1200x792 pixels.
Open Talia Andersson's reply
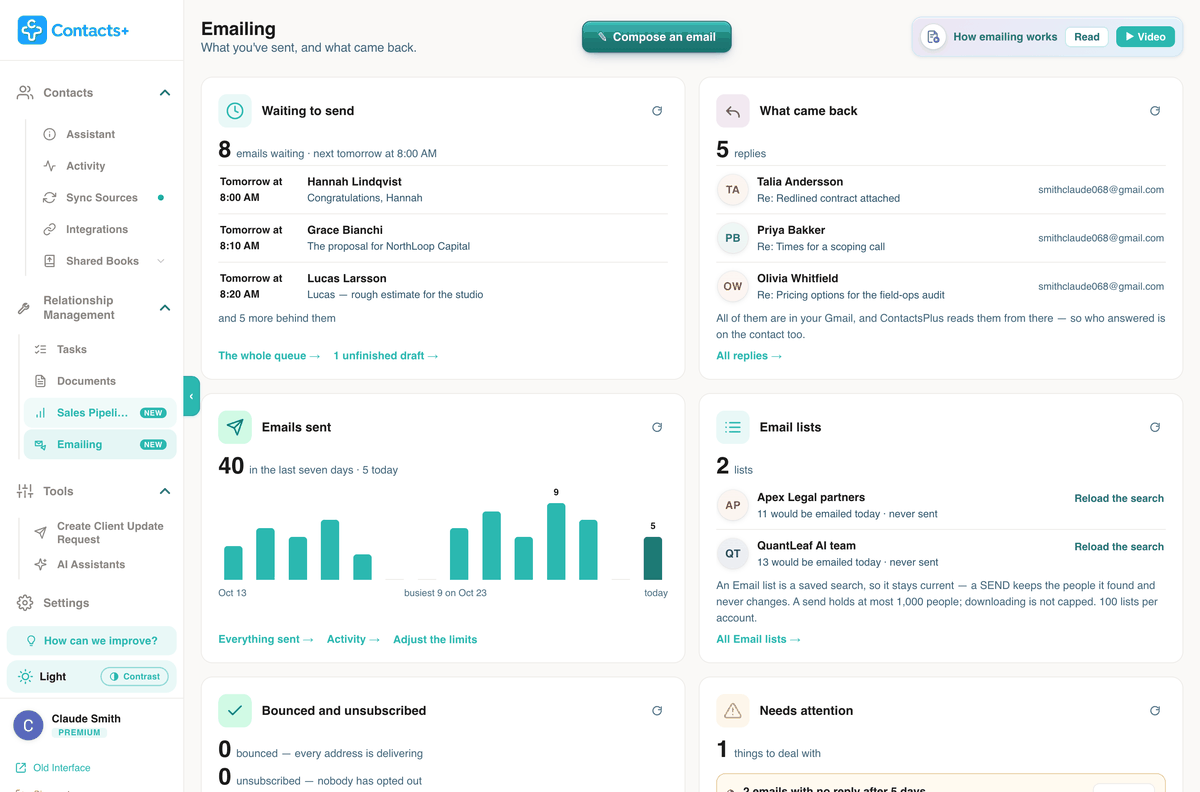(941, 190)
